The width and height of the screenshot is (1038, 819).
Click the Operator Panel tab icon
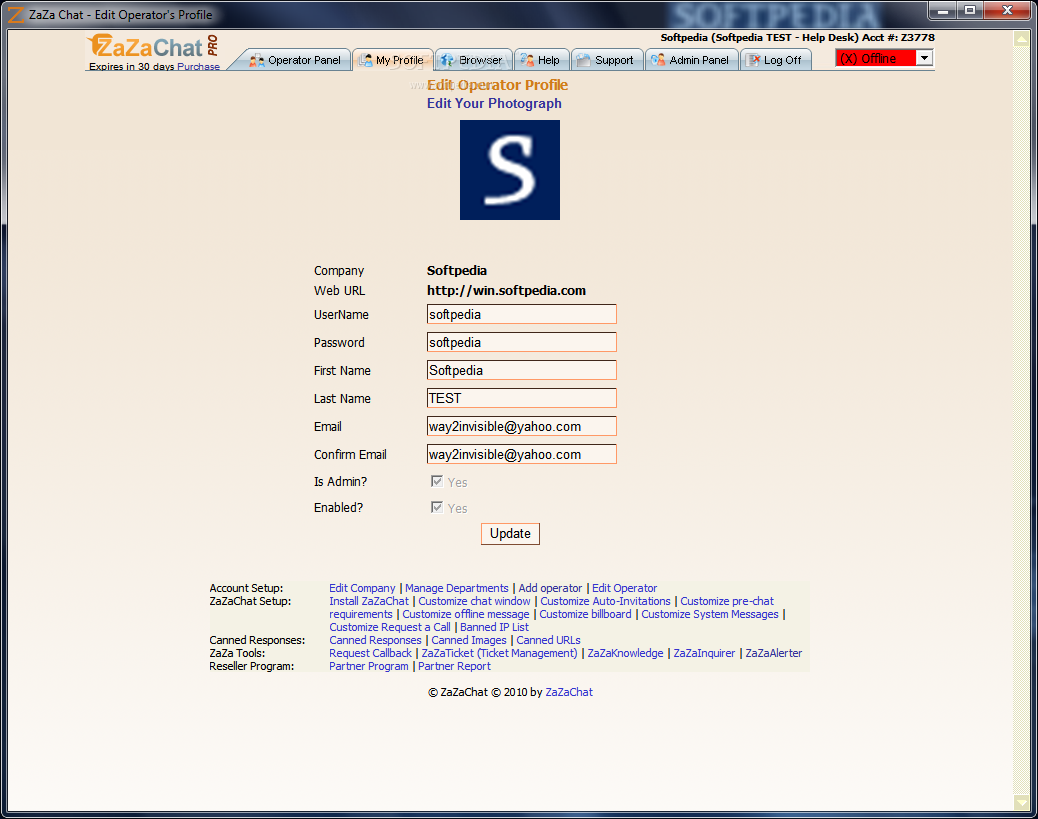tap(256, 60)
